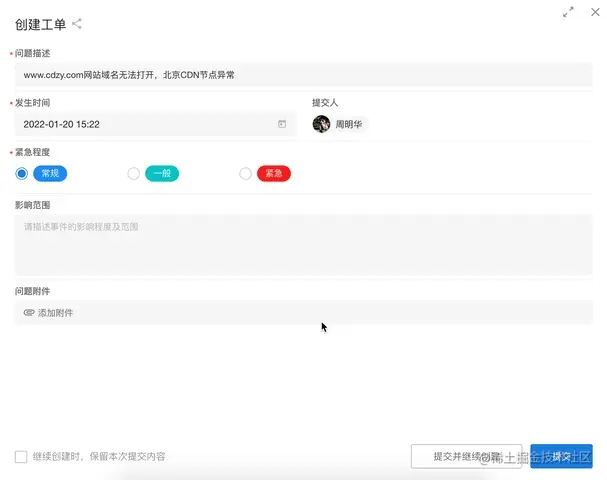607x480 pixels.
Task: Click the 紧急程度 label
Action: coord(33,152)
